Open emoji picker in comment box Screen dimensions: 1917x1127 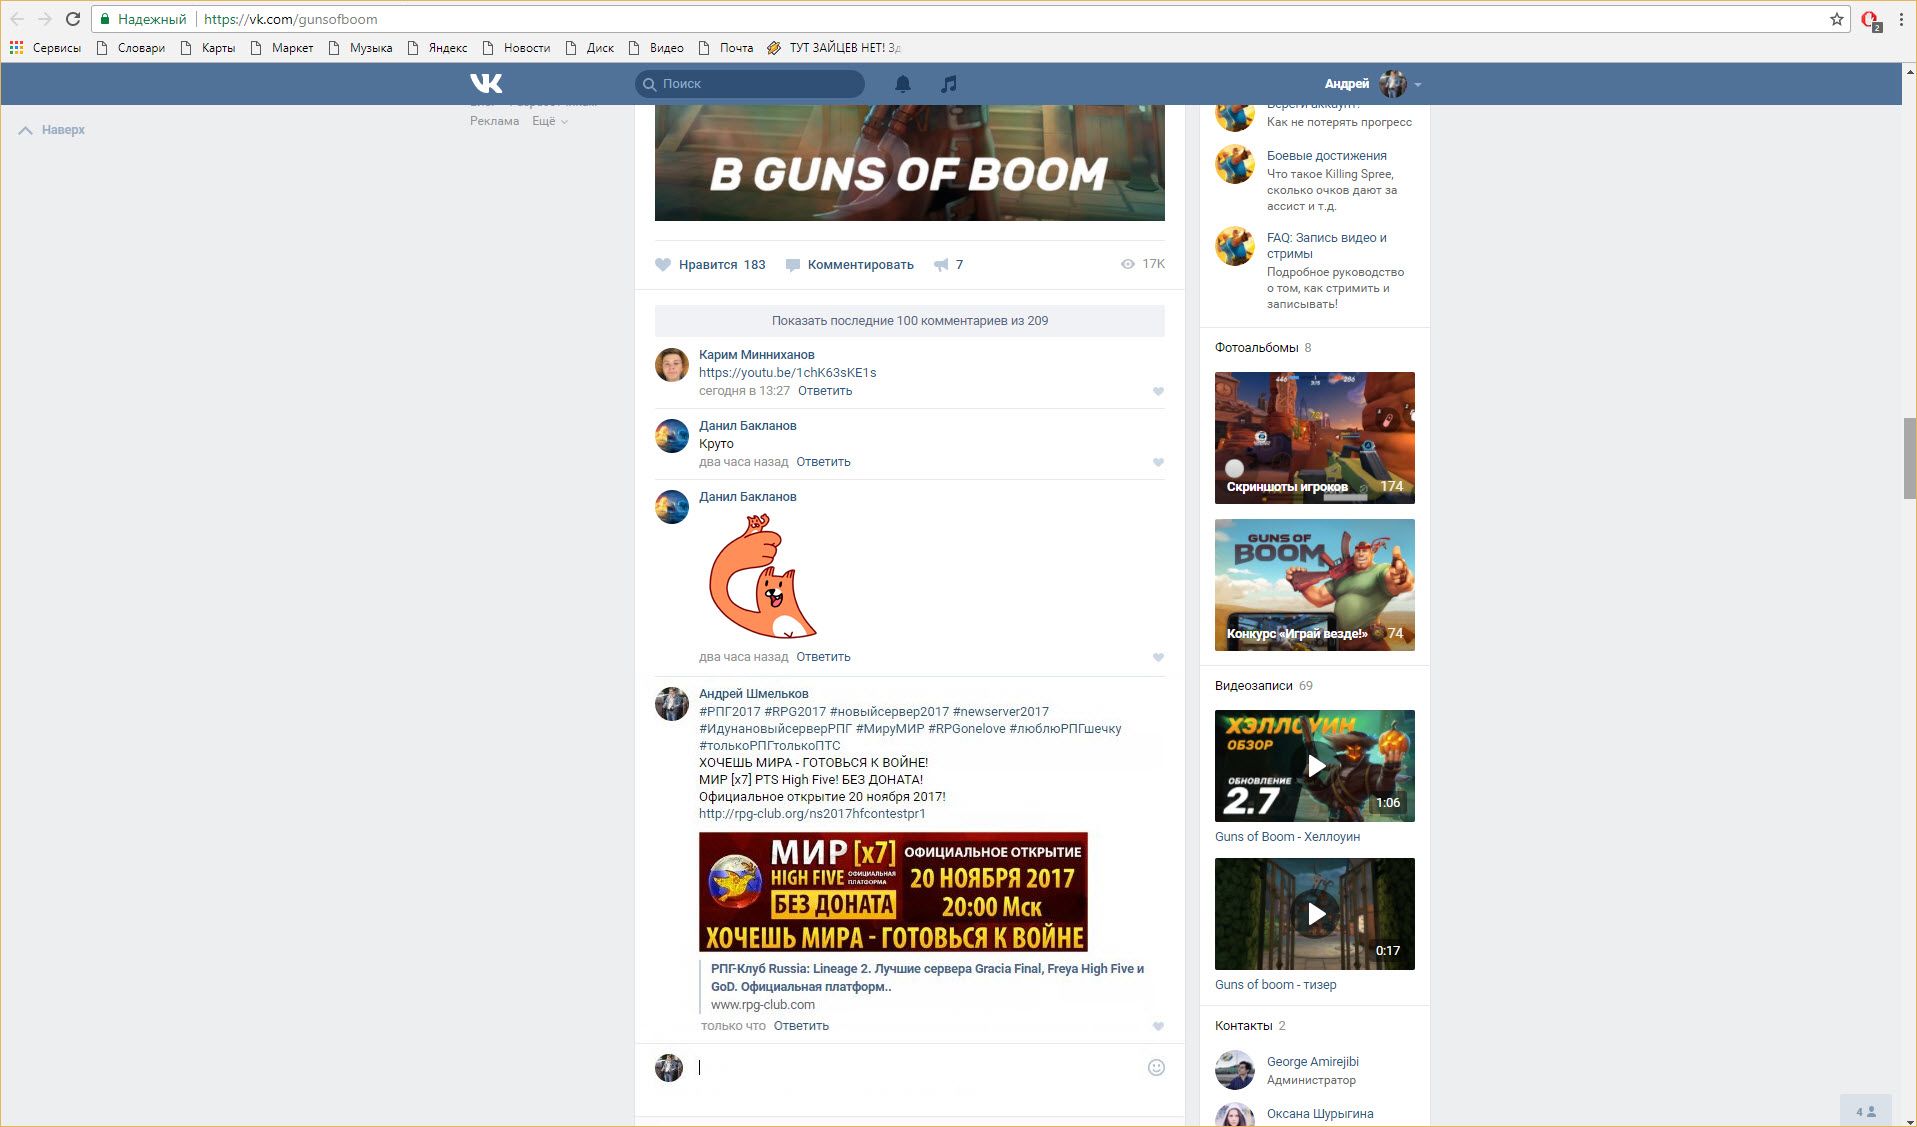tap(1156, 1067)
